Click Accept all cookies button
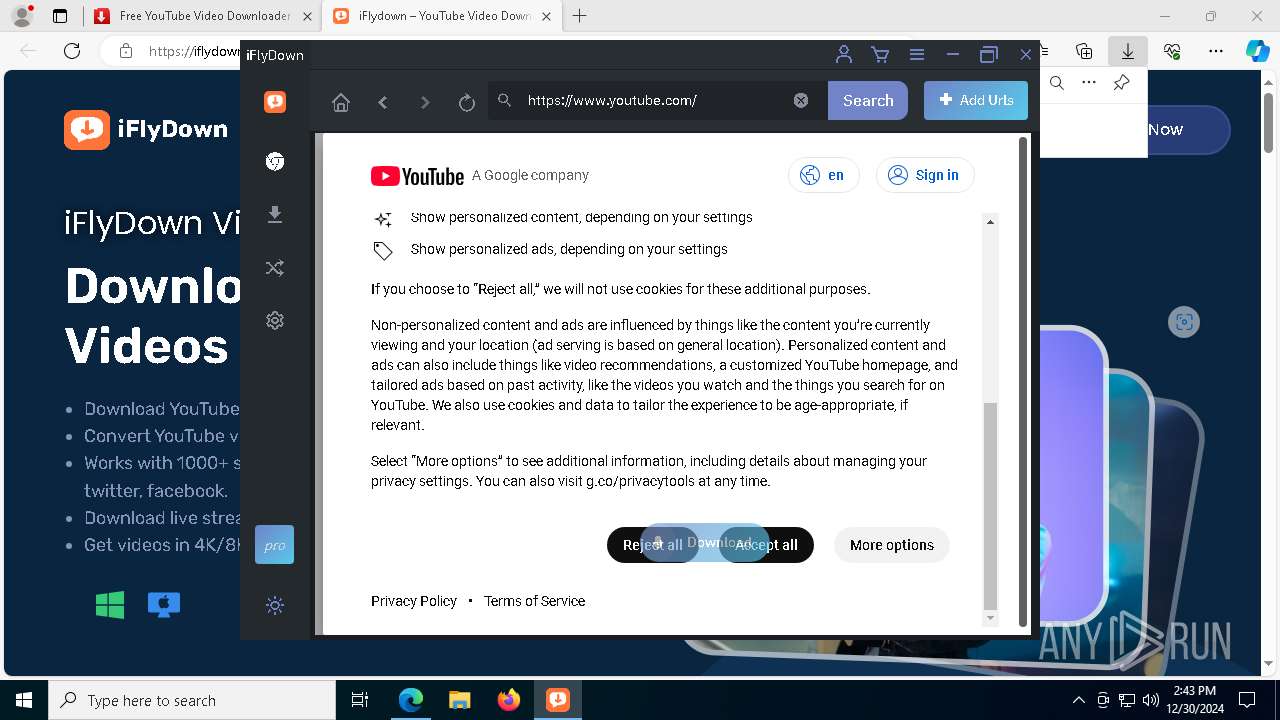This screenshot has width=1280, height=720. tap(766, 545)
